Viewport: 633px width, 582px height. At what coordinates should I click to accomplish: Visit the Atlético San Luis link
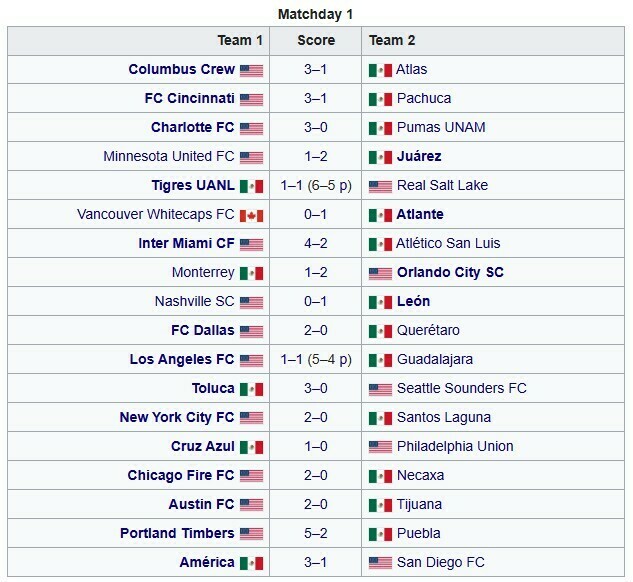coord(448,243)
